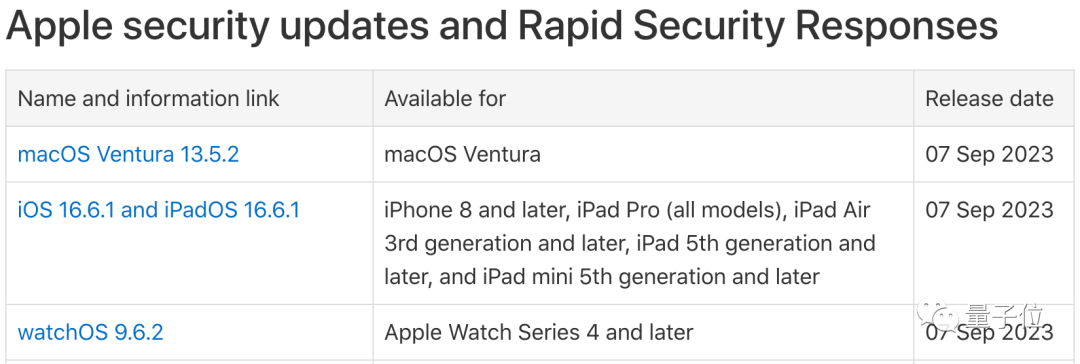Open the iOS 16.6.1 and iPadOS 16.6.1 link
Screen dimensions: 1080x364
tap(158, 210)
